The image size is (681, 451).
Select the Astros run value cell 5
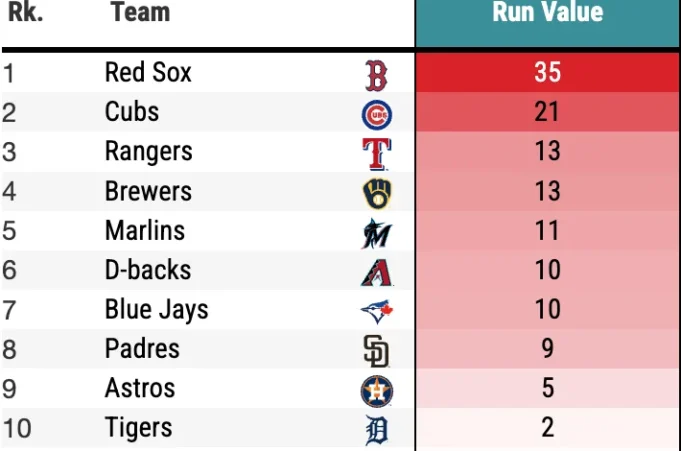point(547,389)
